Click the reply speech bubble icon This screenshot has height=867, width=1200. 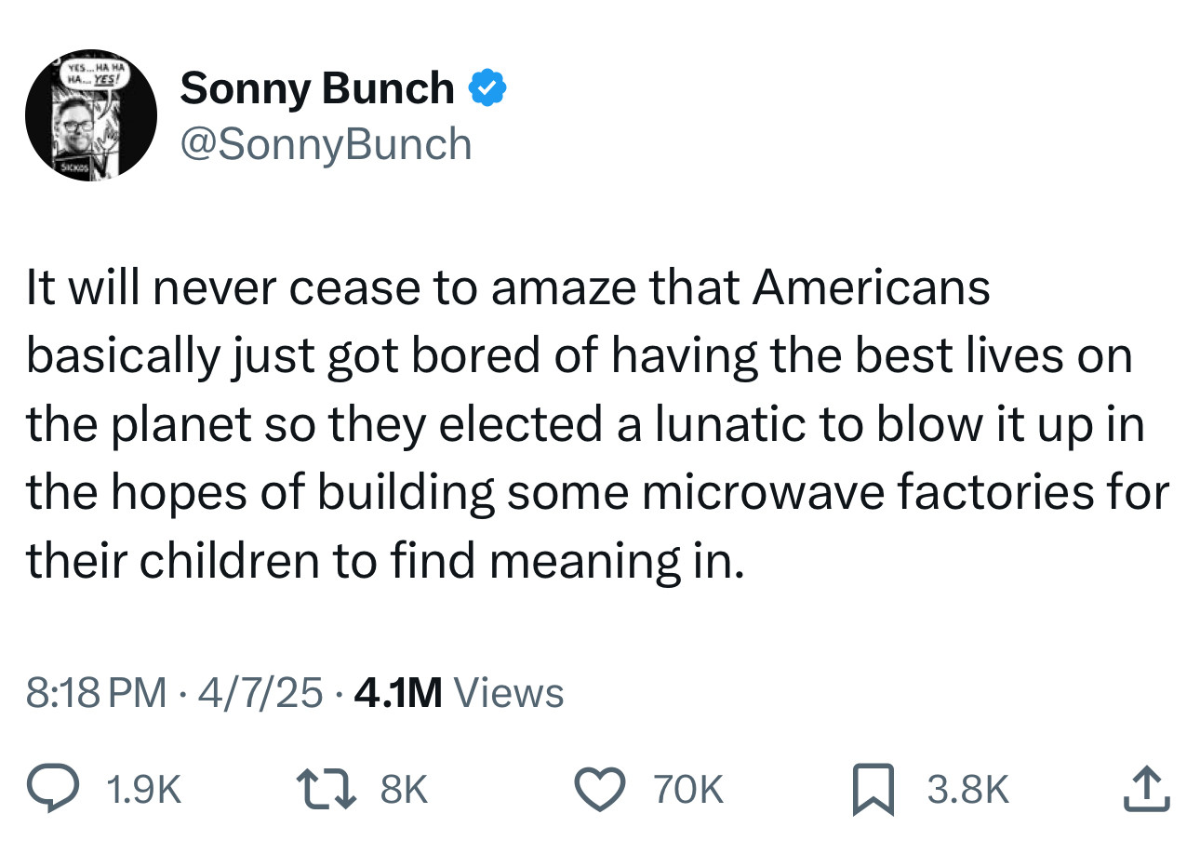click(x=58, y=789)
